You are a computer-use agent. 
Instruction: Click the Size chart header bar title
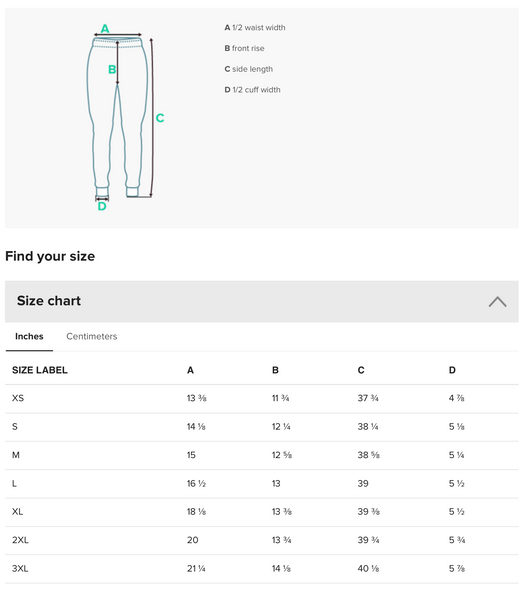tap(49, 301)
